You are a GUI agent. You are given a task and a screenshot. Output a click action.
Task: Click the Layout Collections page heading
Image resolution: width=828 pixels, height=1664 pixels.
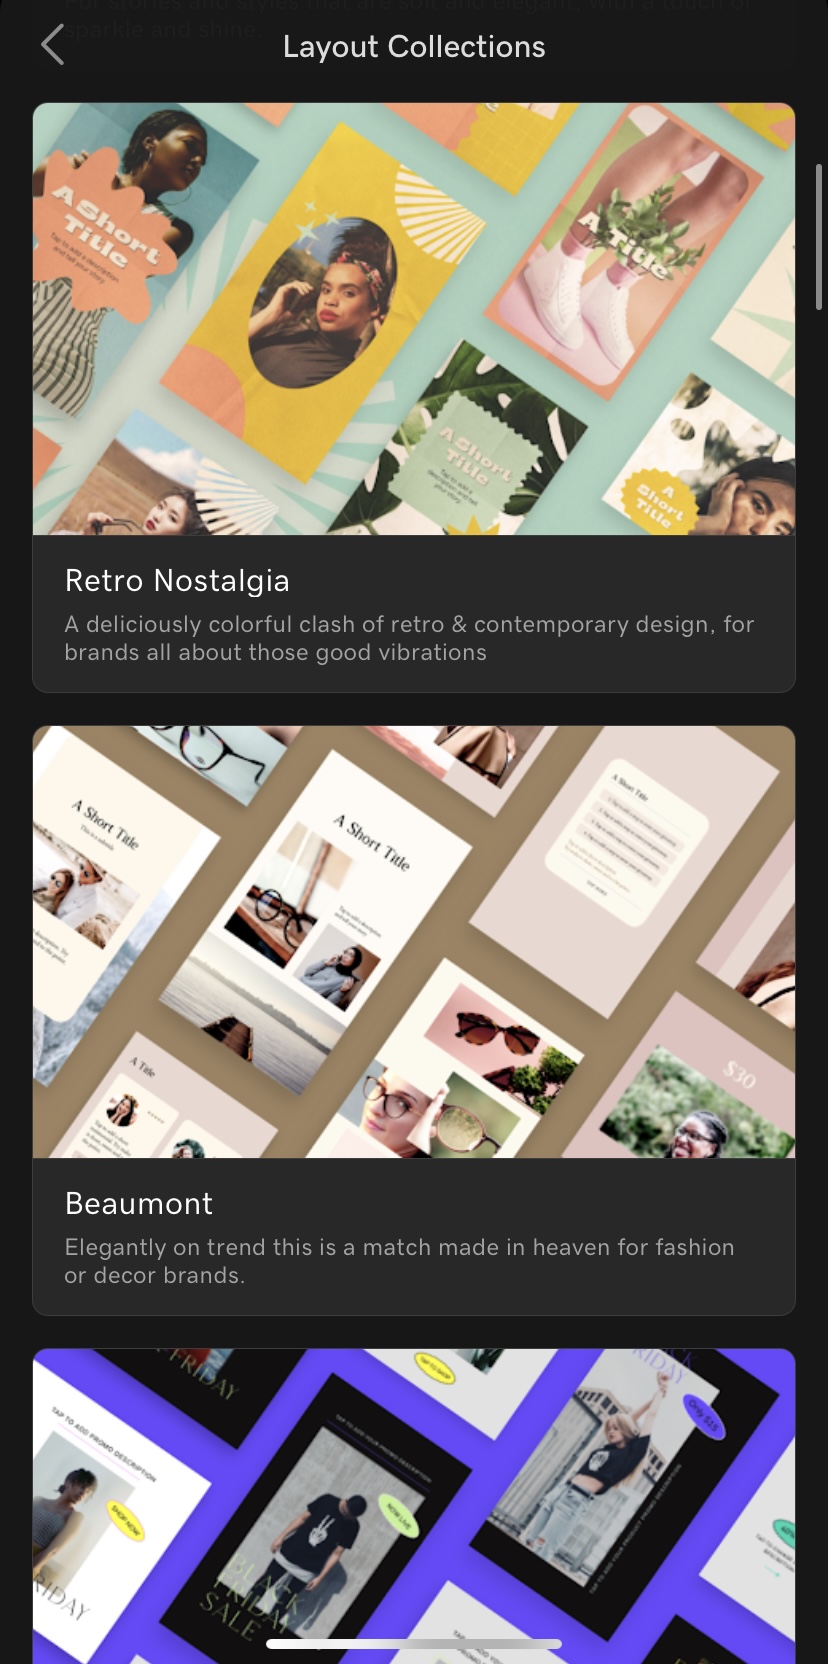(x=414, y=47)
